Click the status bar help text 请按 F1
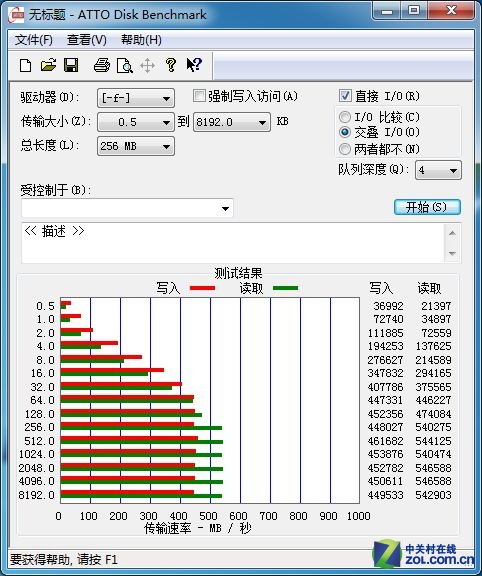The image size is (482, 576). 97,560
